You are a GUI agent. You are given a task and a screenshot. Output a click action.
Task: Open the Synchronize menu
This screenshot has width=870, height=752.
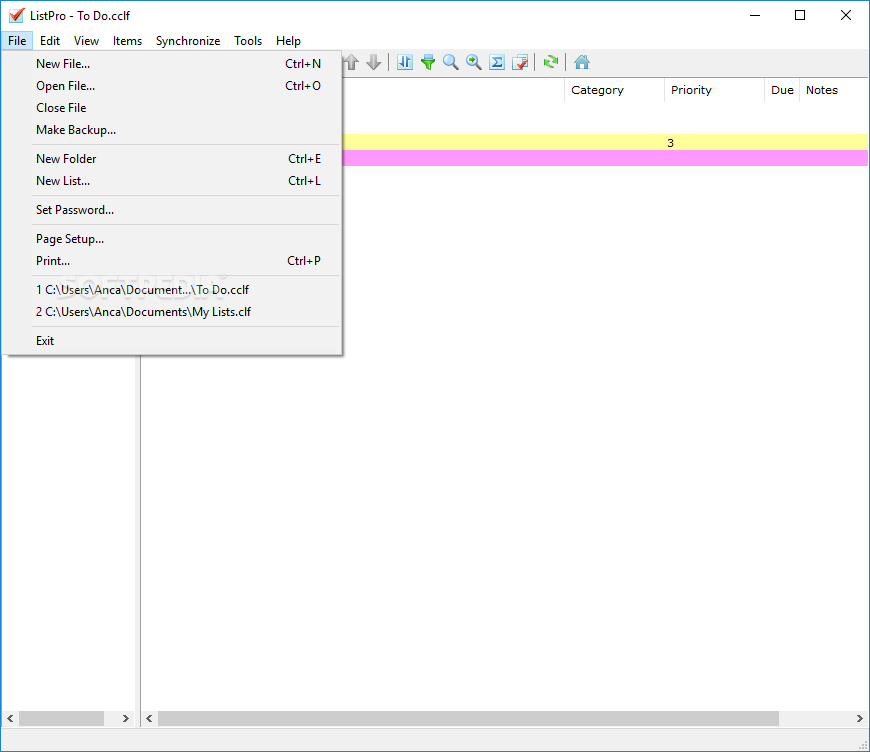[188, 41]
